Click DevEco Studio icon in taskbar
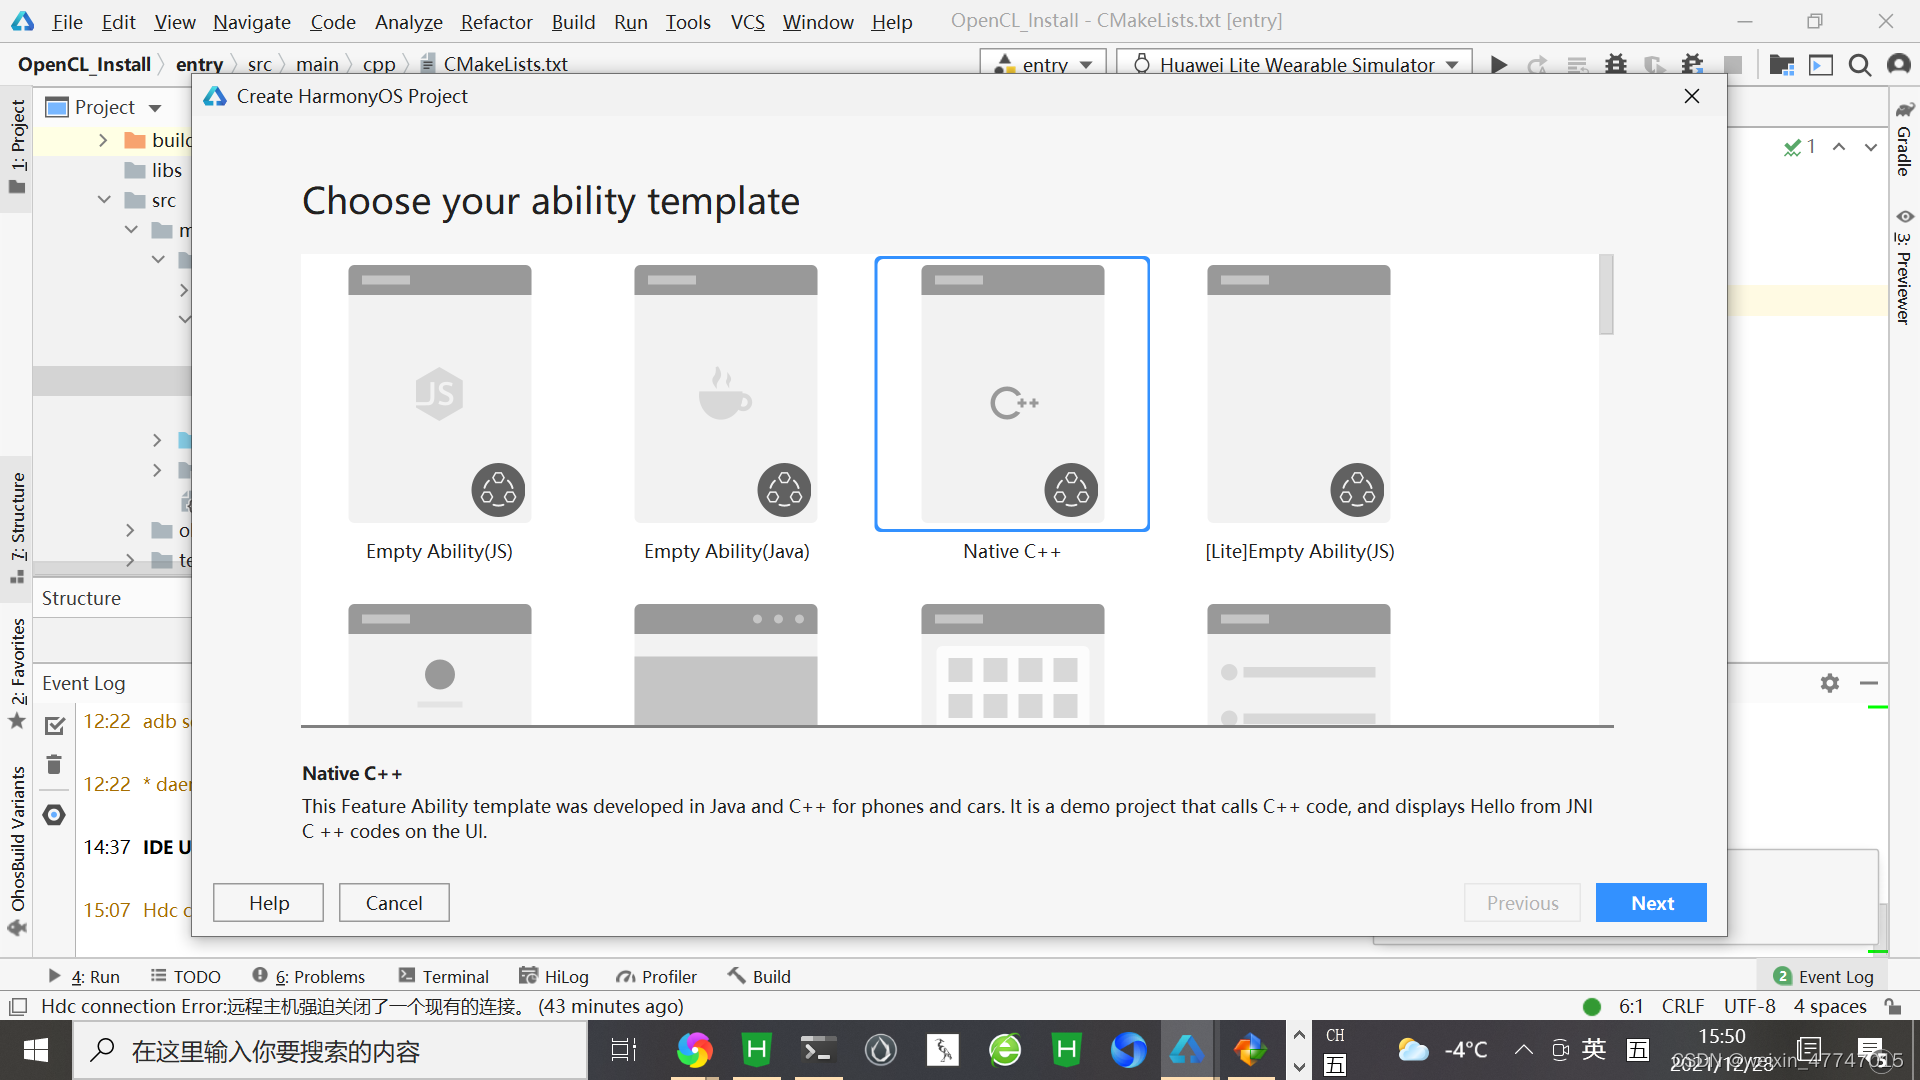The height and width of the screenshot is (1080, 1920). point(1187,1050)
